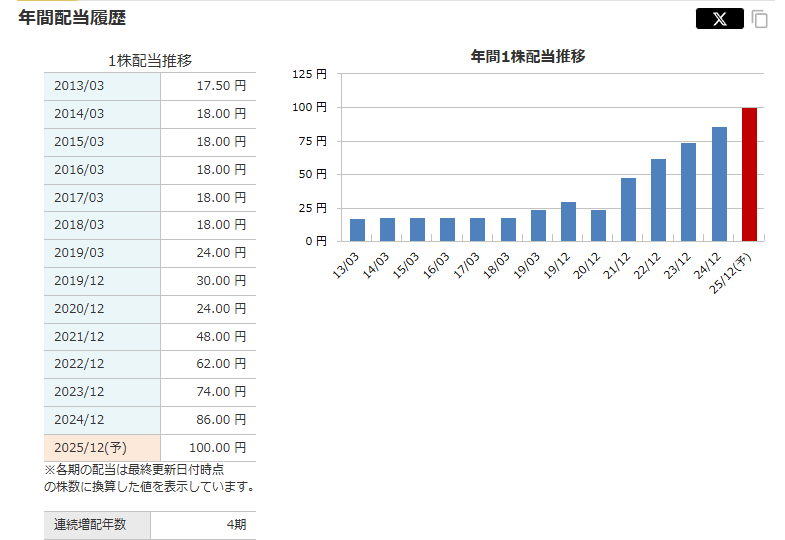Click the 19/12 bar in chart
Screen dimensions: 785x540
pos(568,221)
